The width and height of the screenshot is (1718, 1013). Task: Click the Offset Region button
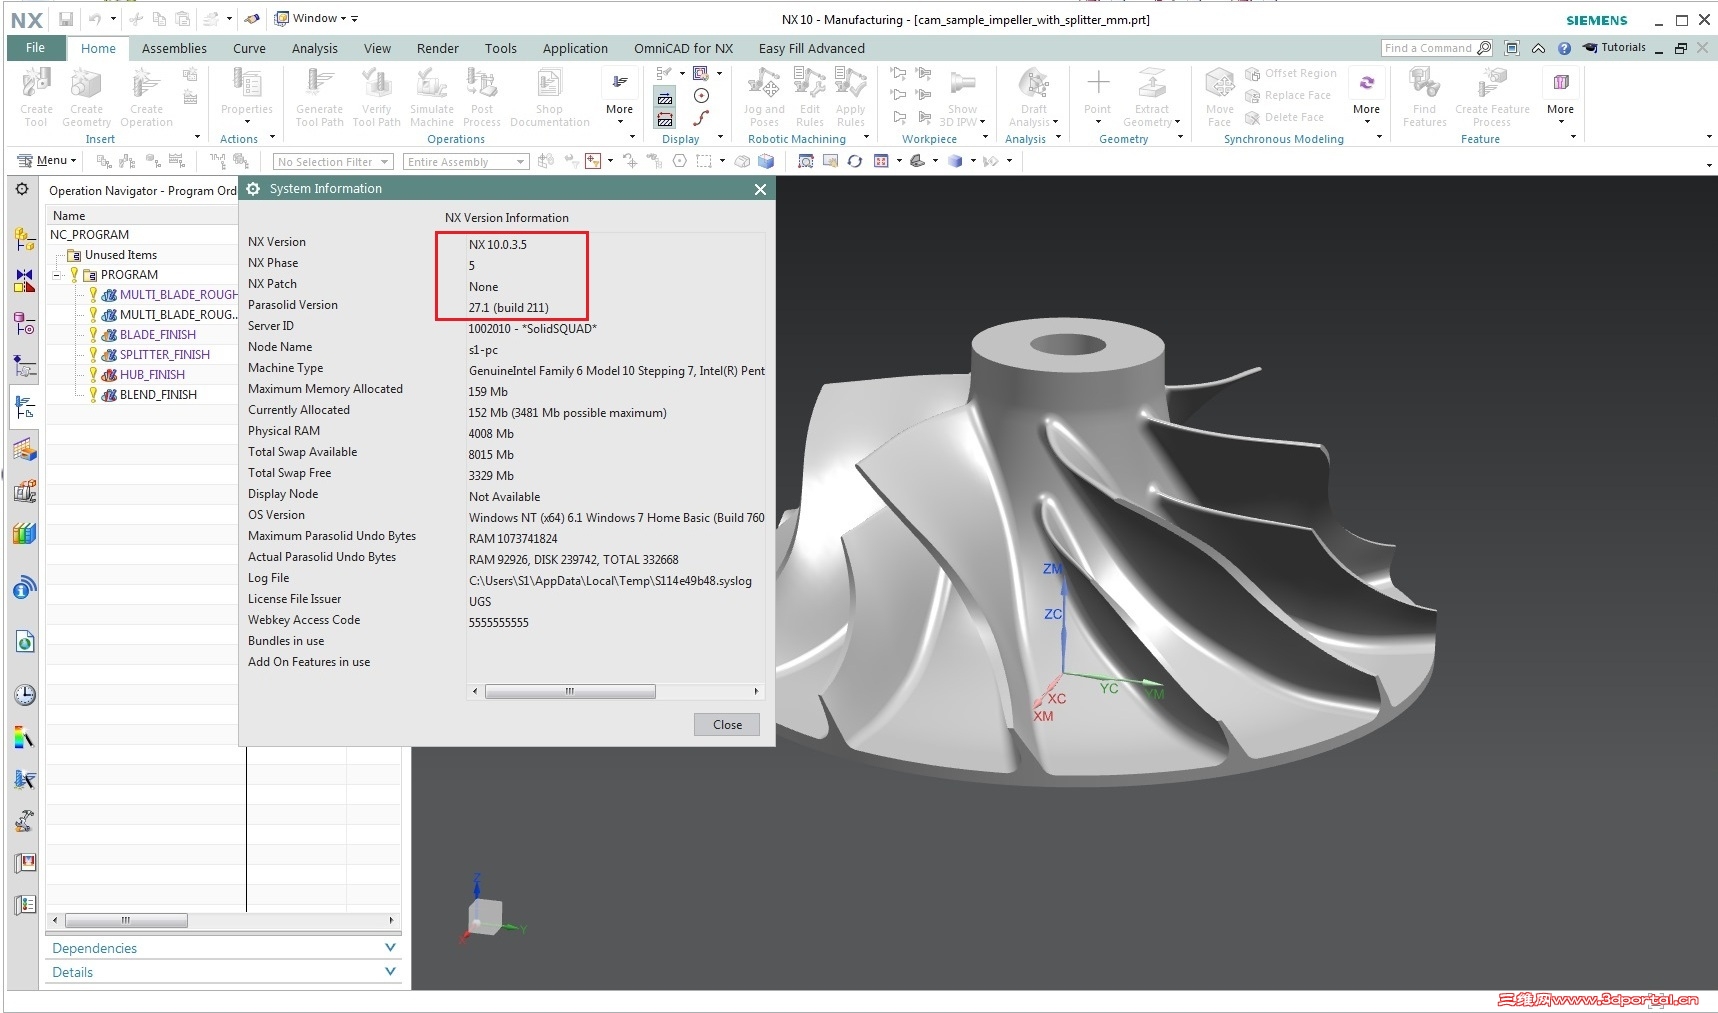1290,73
